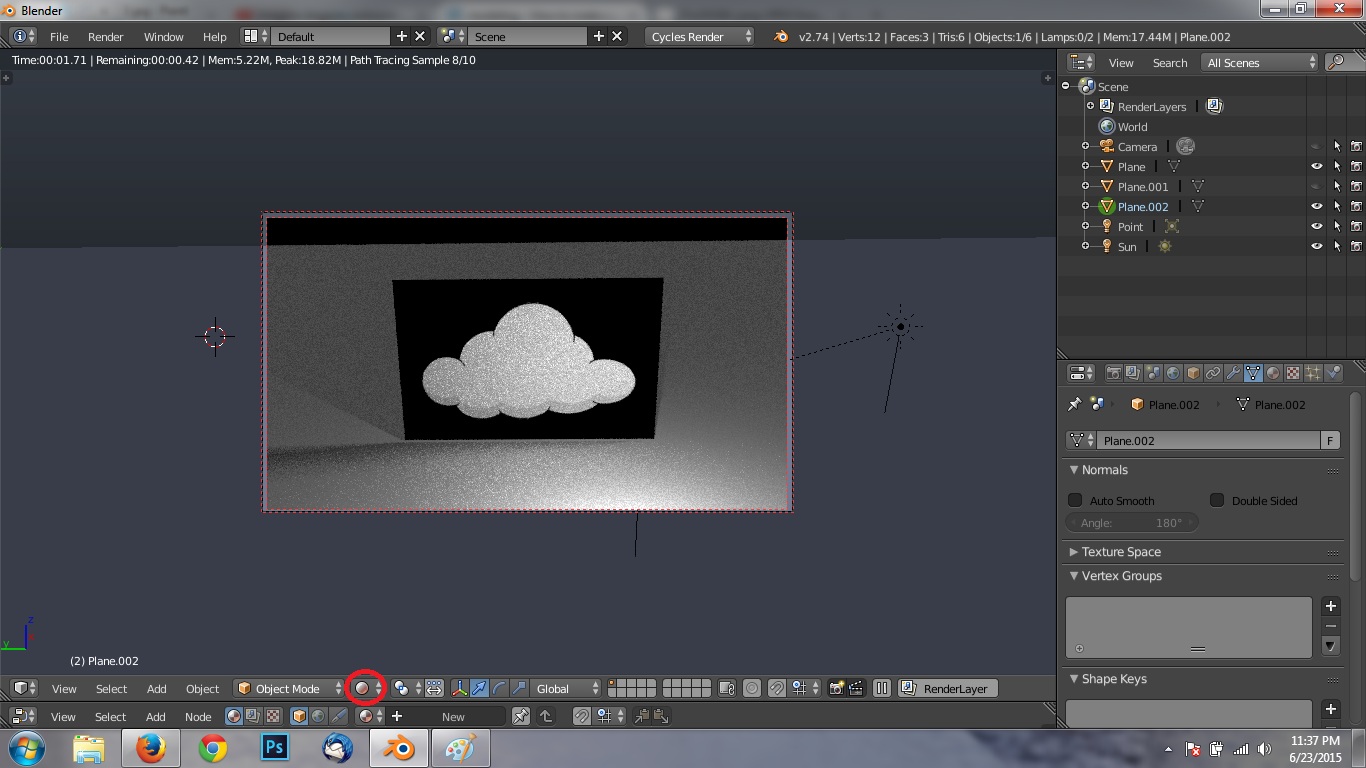
Task: Open the Help menu
Action: 214,36
